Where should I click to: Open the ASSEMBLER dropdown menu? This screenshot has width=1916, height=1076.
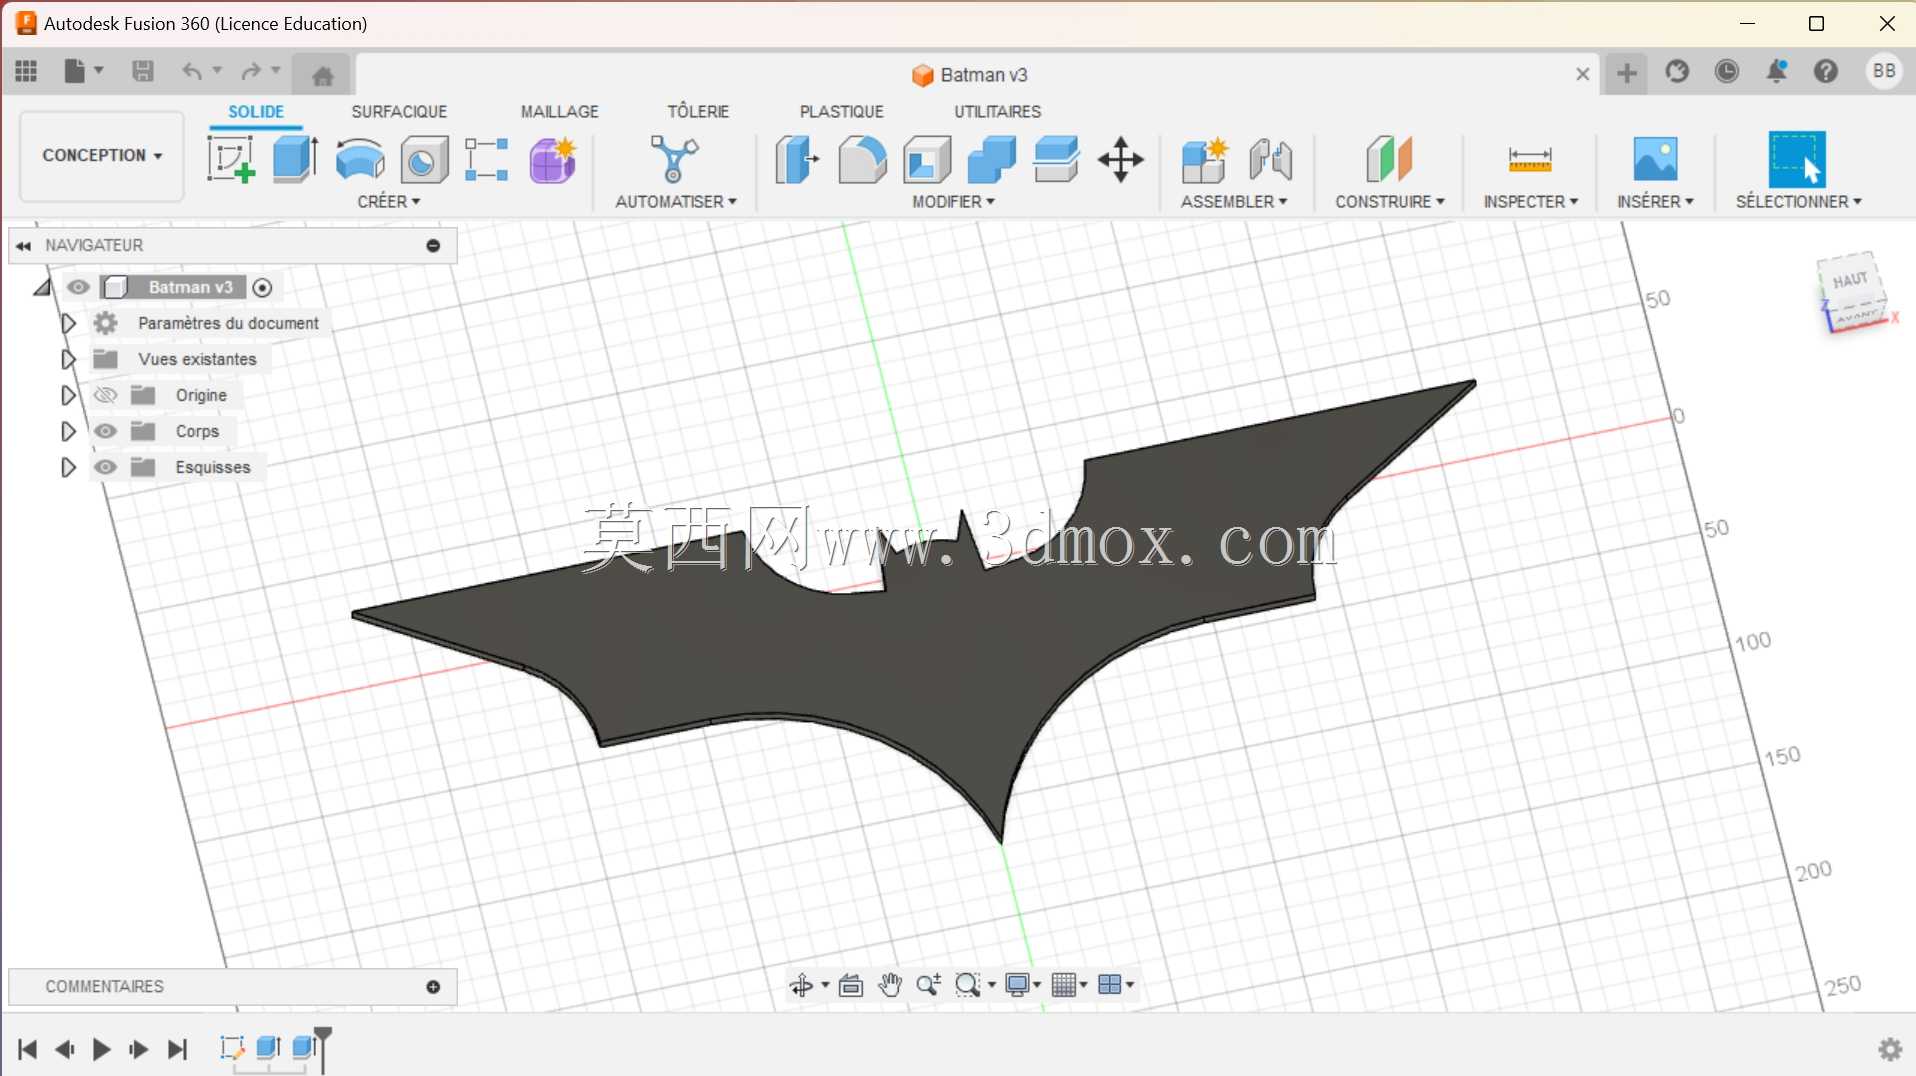pos(1234,202)
